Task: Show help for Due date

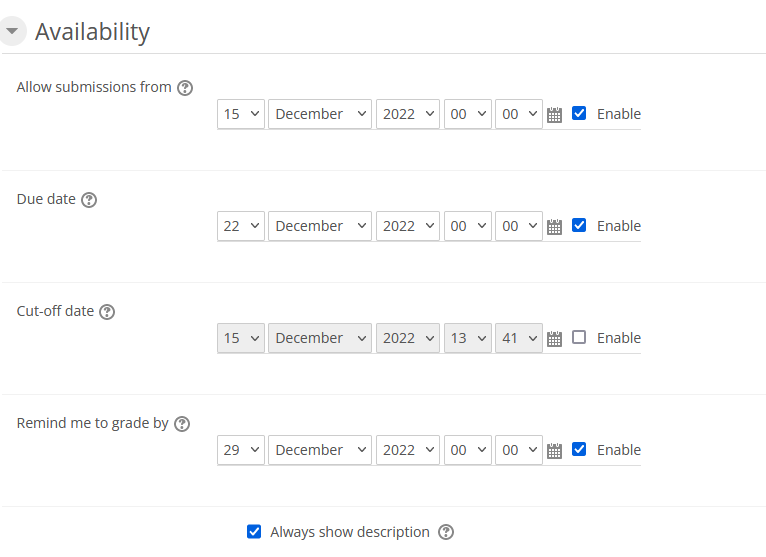Action: [89, 200]
